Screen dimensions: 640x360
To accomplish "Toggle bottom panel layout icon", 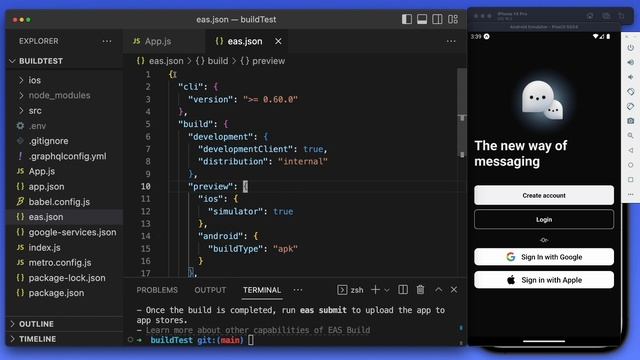I will tap(422, 19).
